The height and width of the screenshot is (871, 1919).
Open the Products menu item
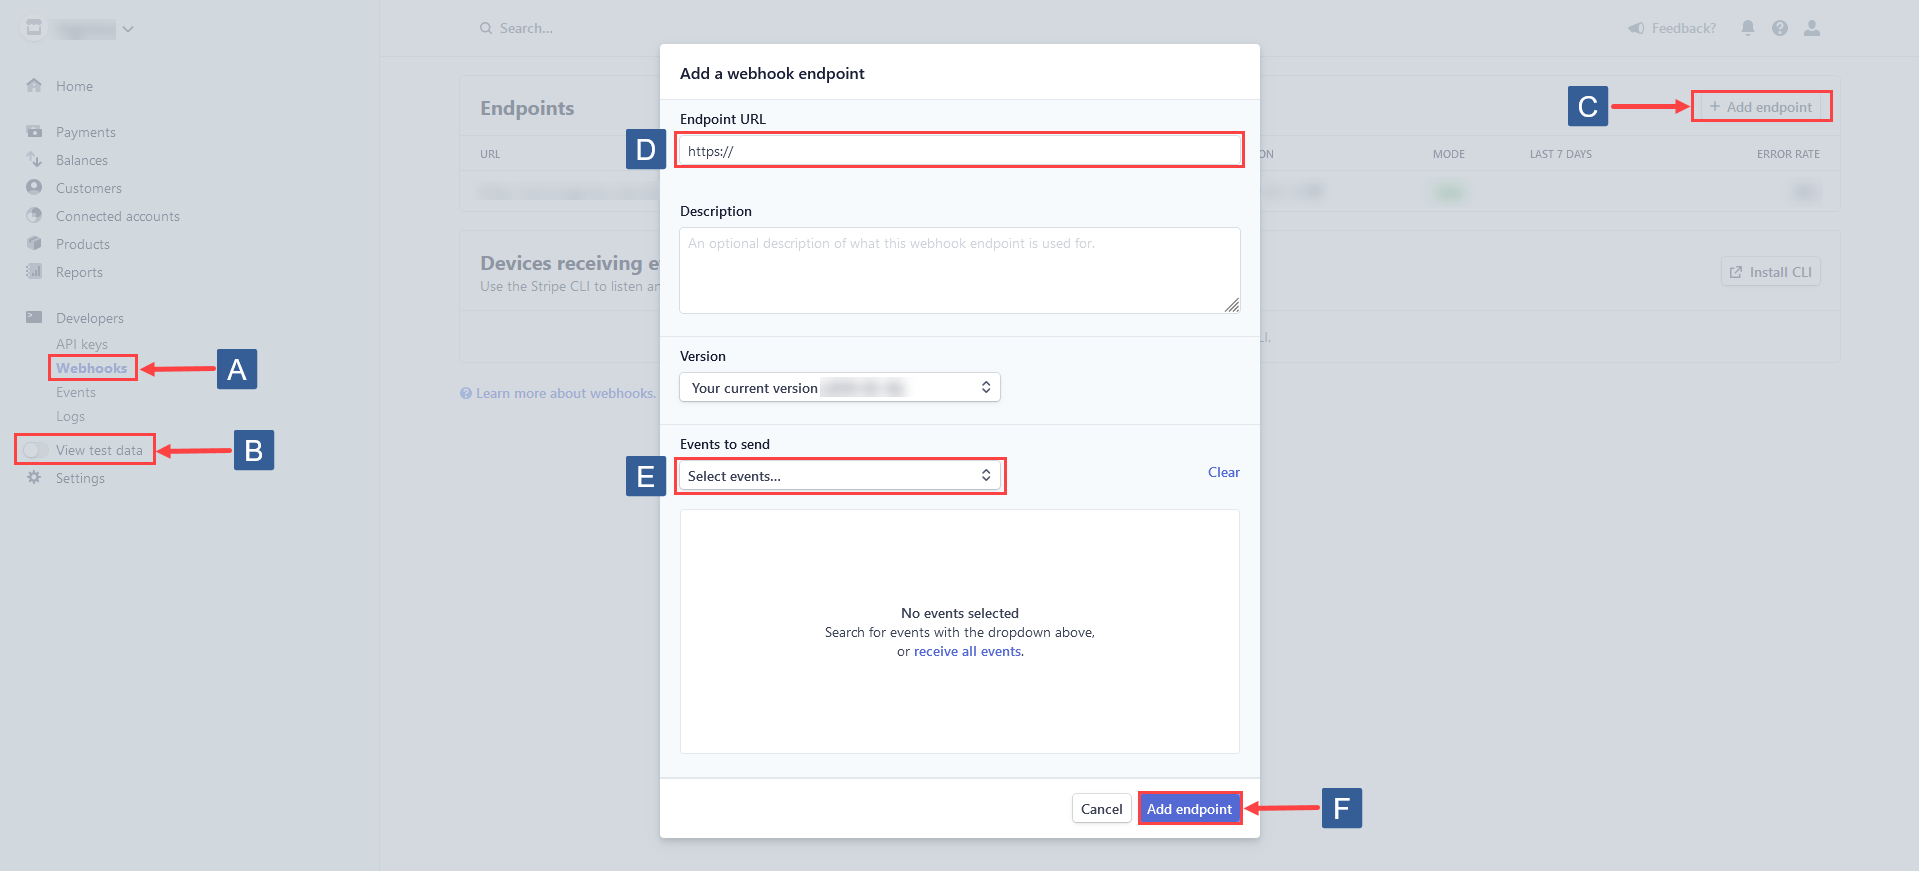(x=83, y=244)
